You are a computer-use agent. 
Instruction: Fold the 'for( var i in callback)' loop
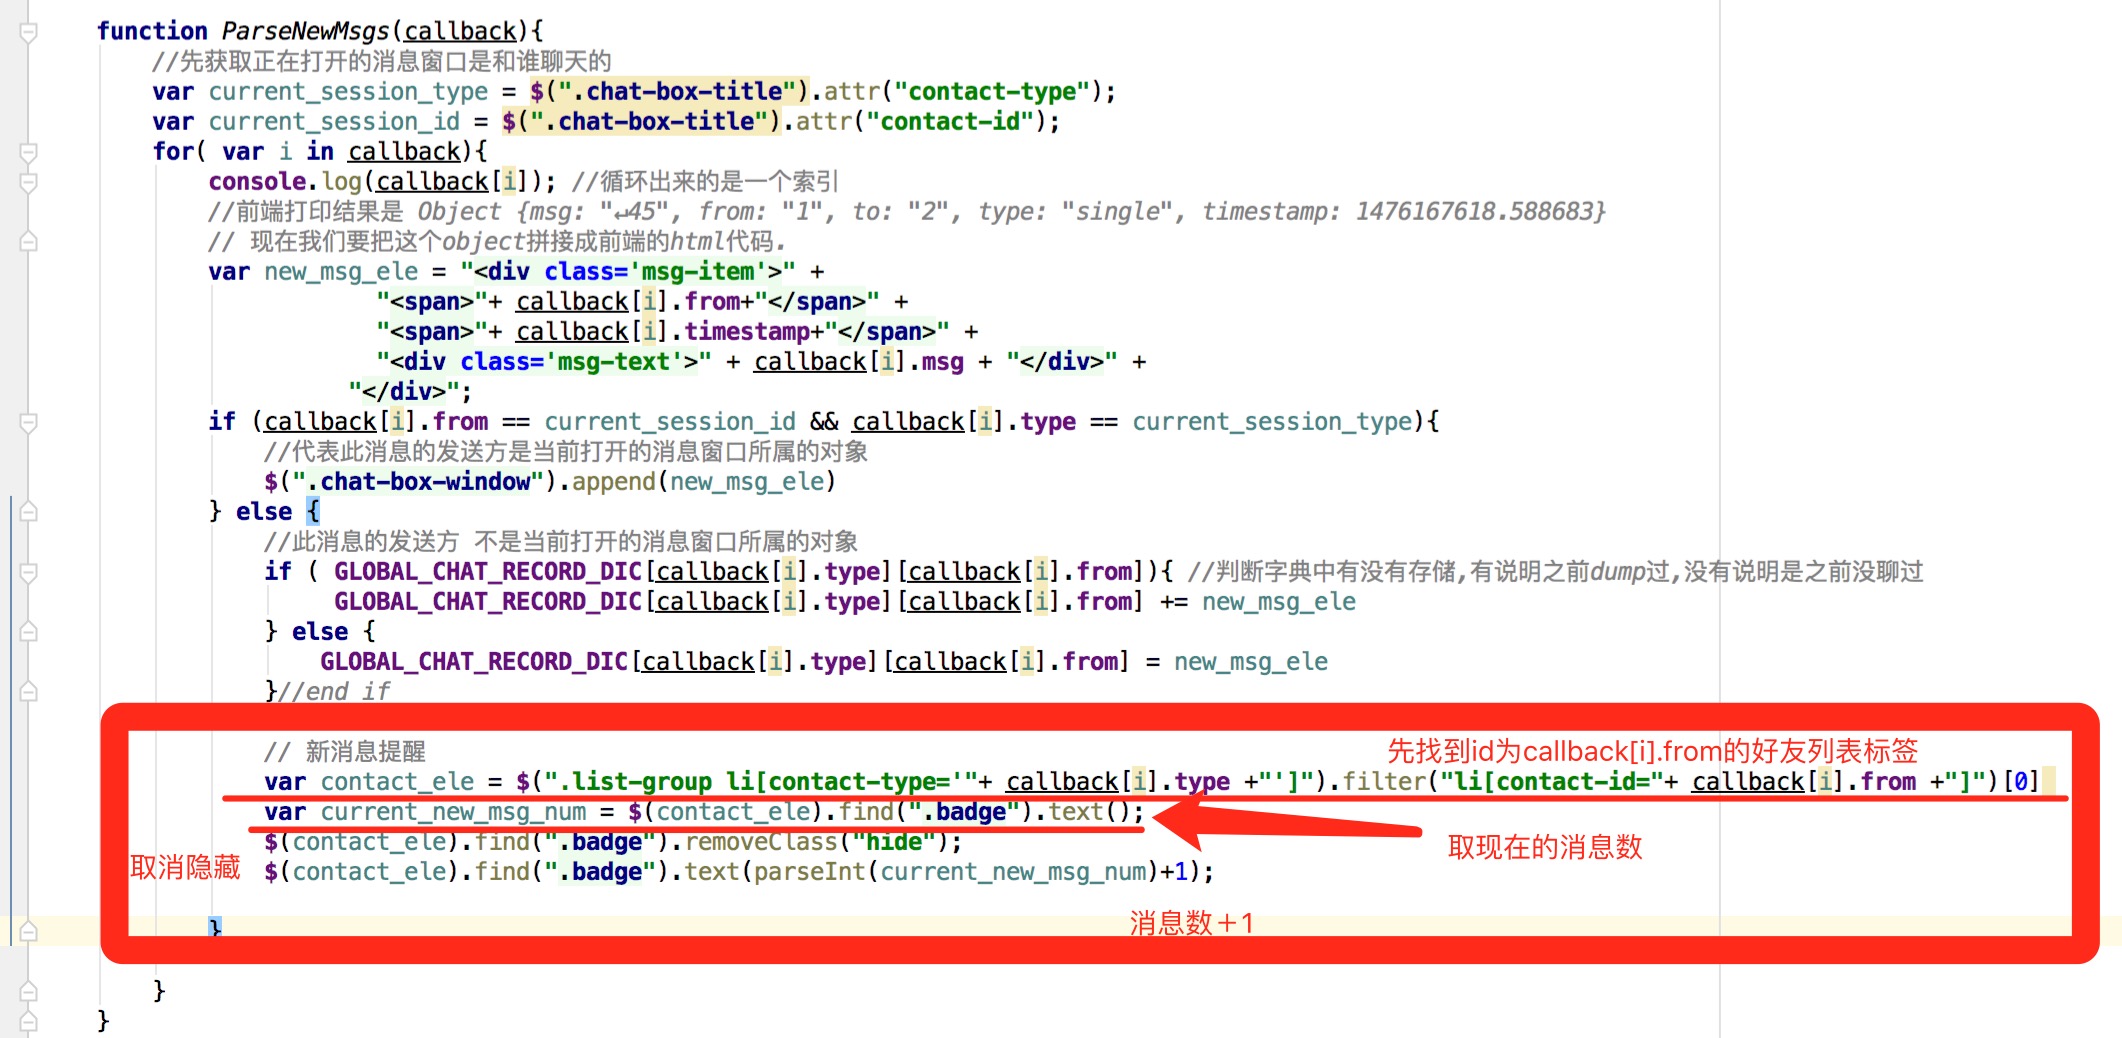29,152
